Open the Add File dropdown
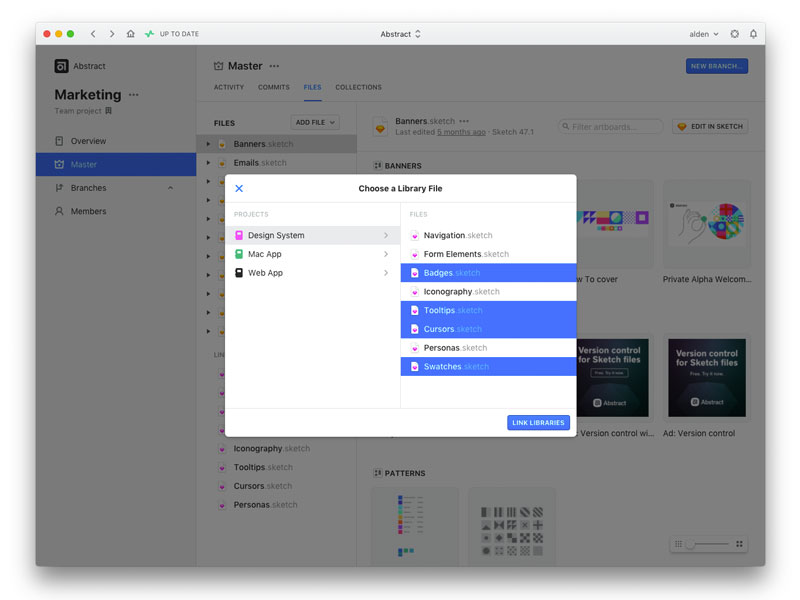800x600 pixels. [x=315, y=122]
